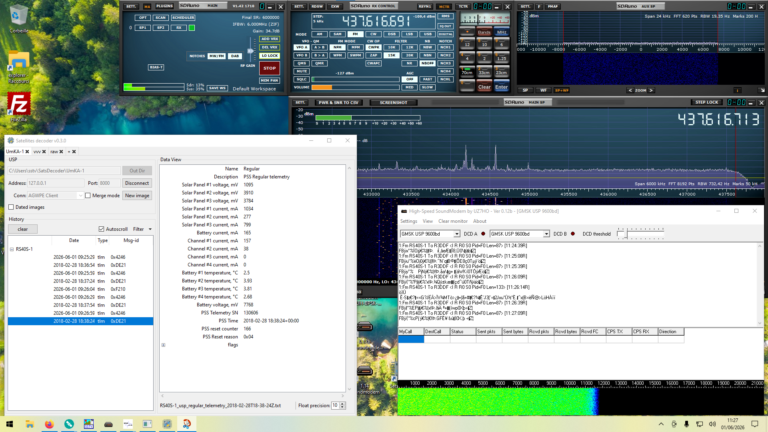Switch to the UmKA-1 tab

[x=15, y=152]
